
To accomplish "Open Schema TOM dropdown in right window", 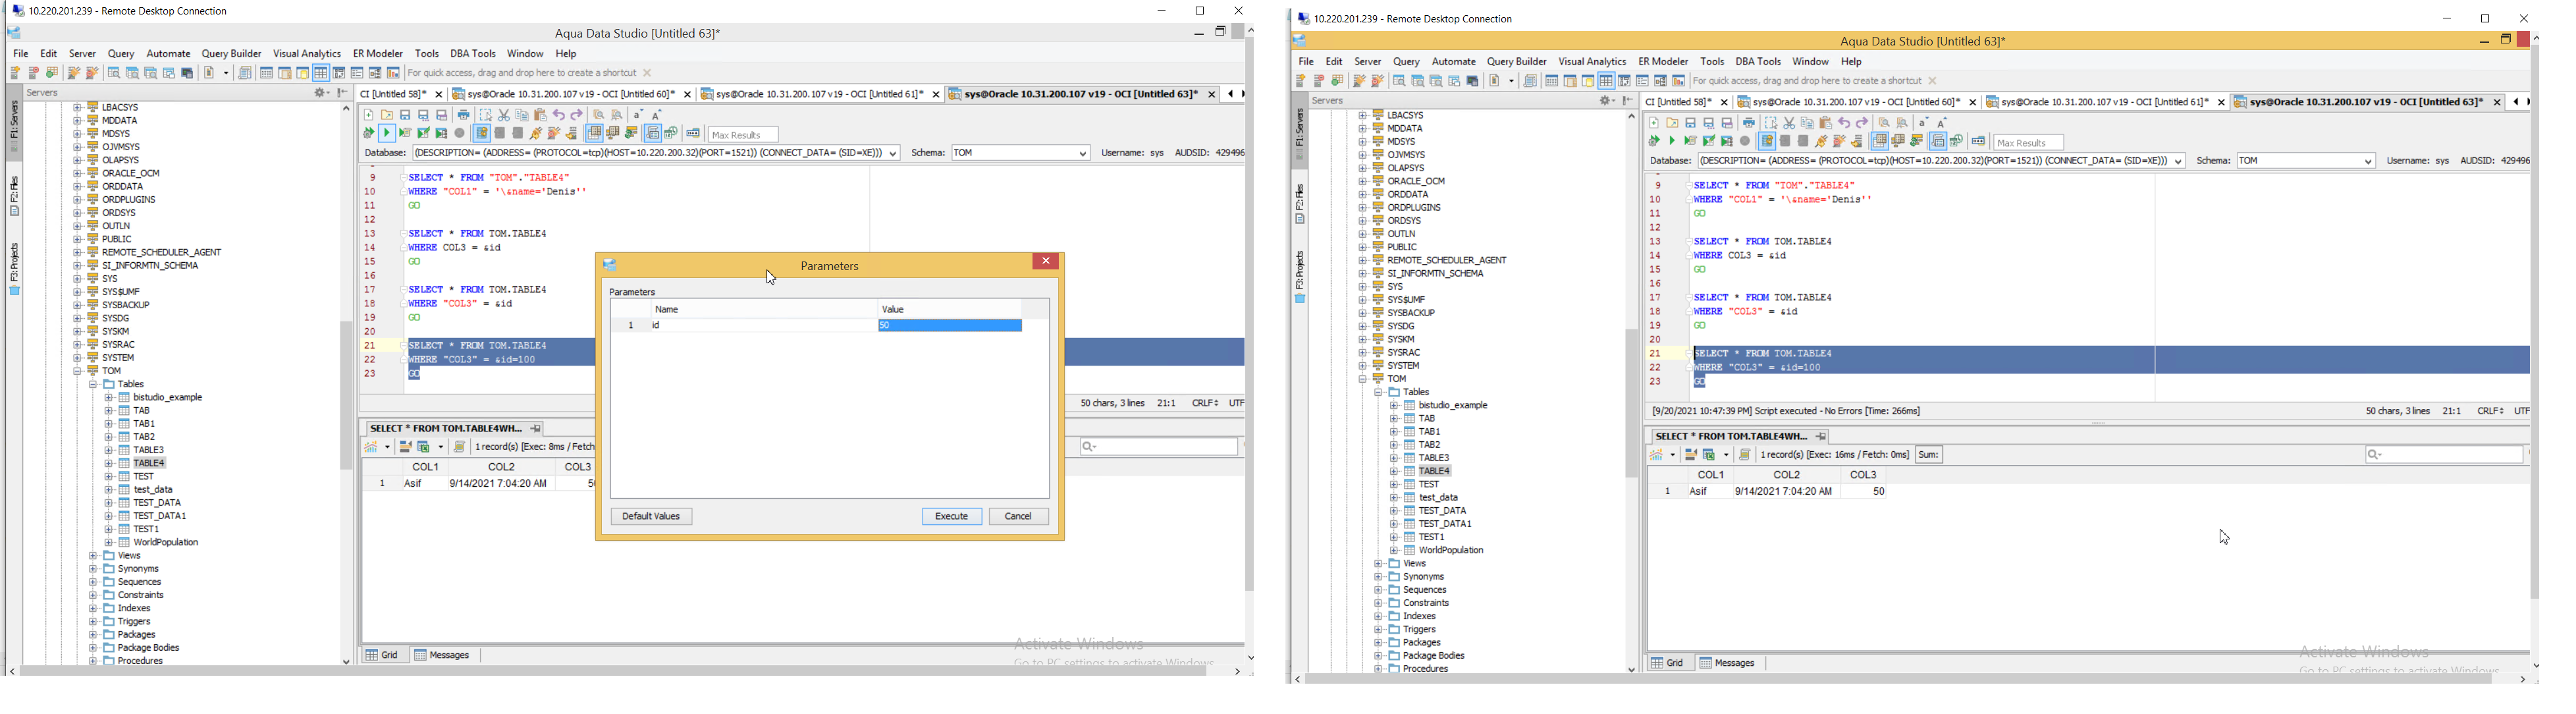I will tap(2368, 162).
